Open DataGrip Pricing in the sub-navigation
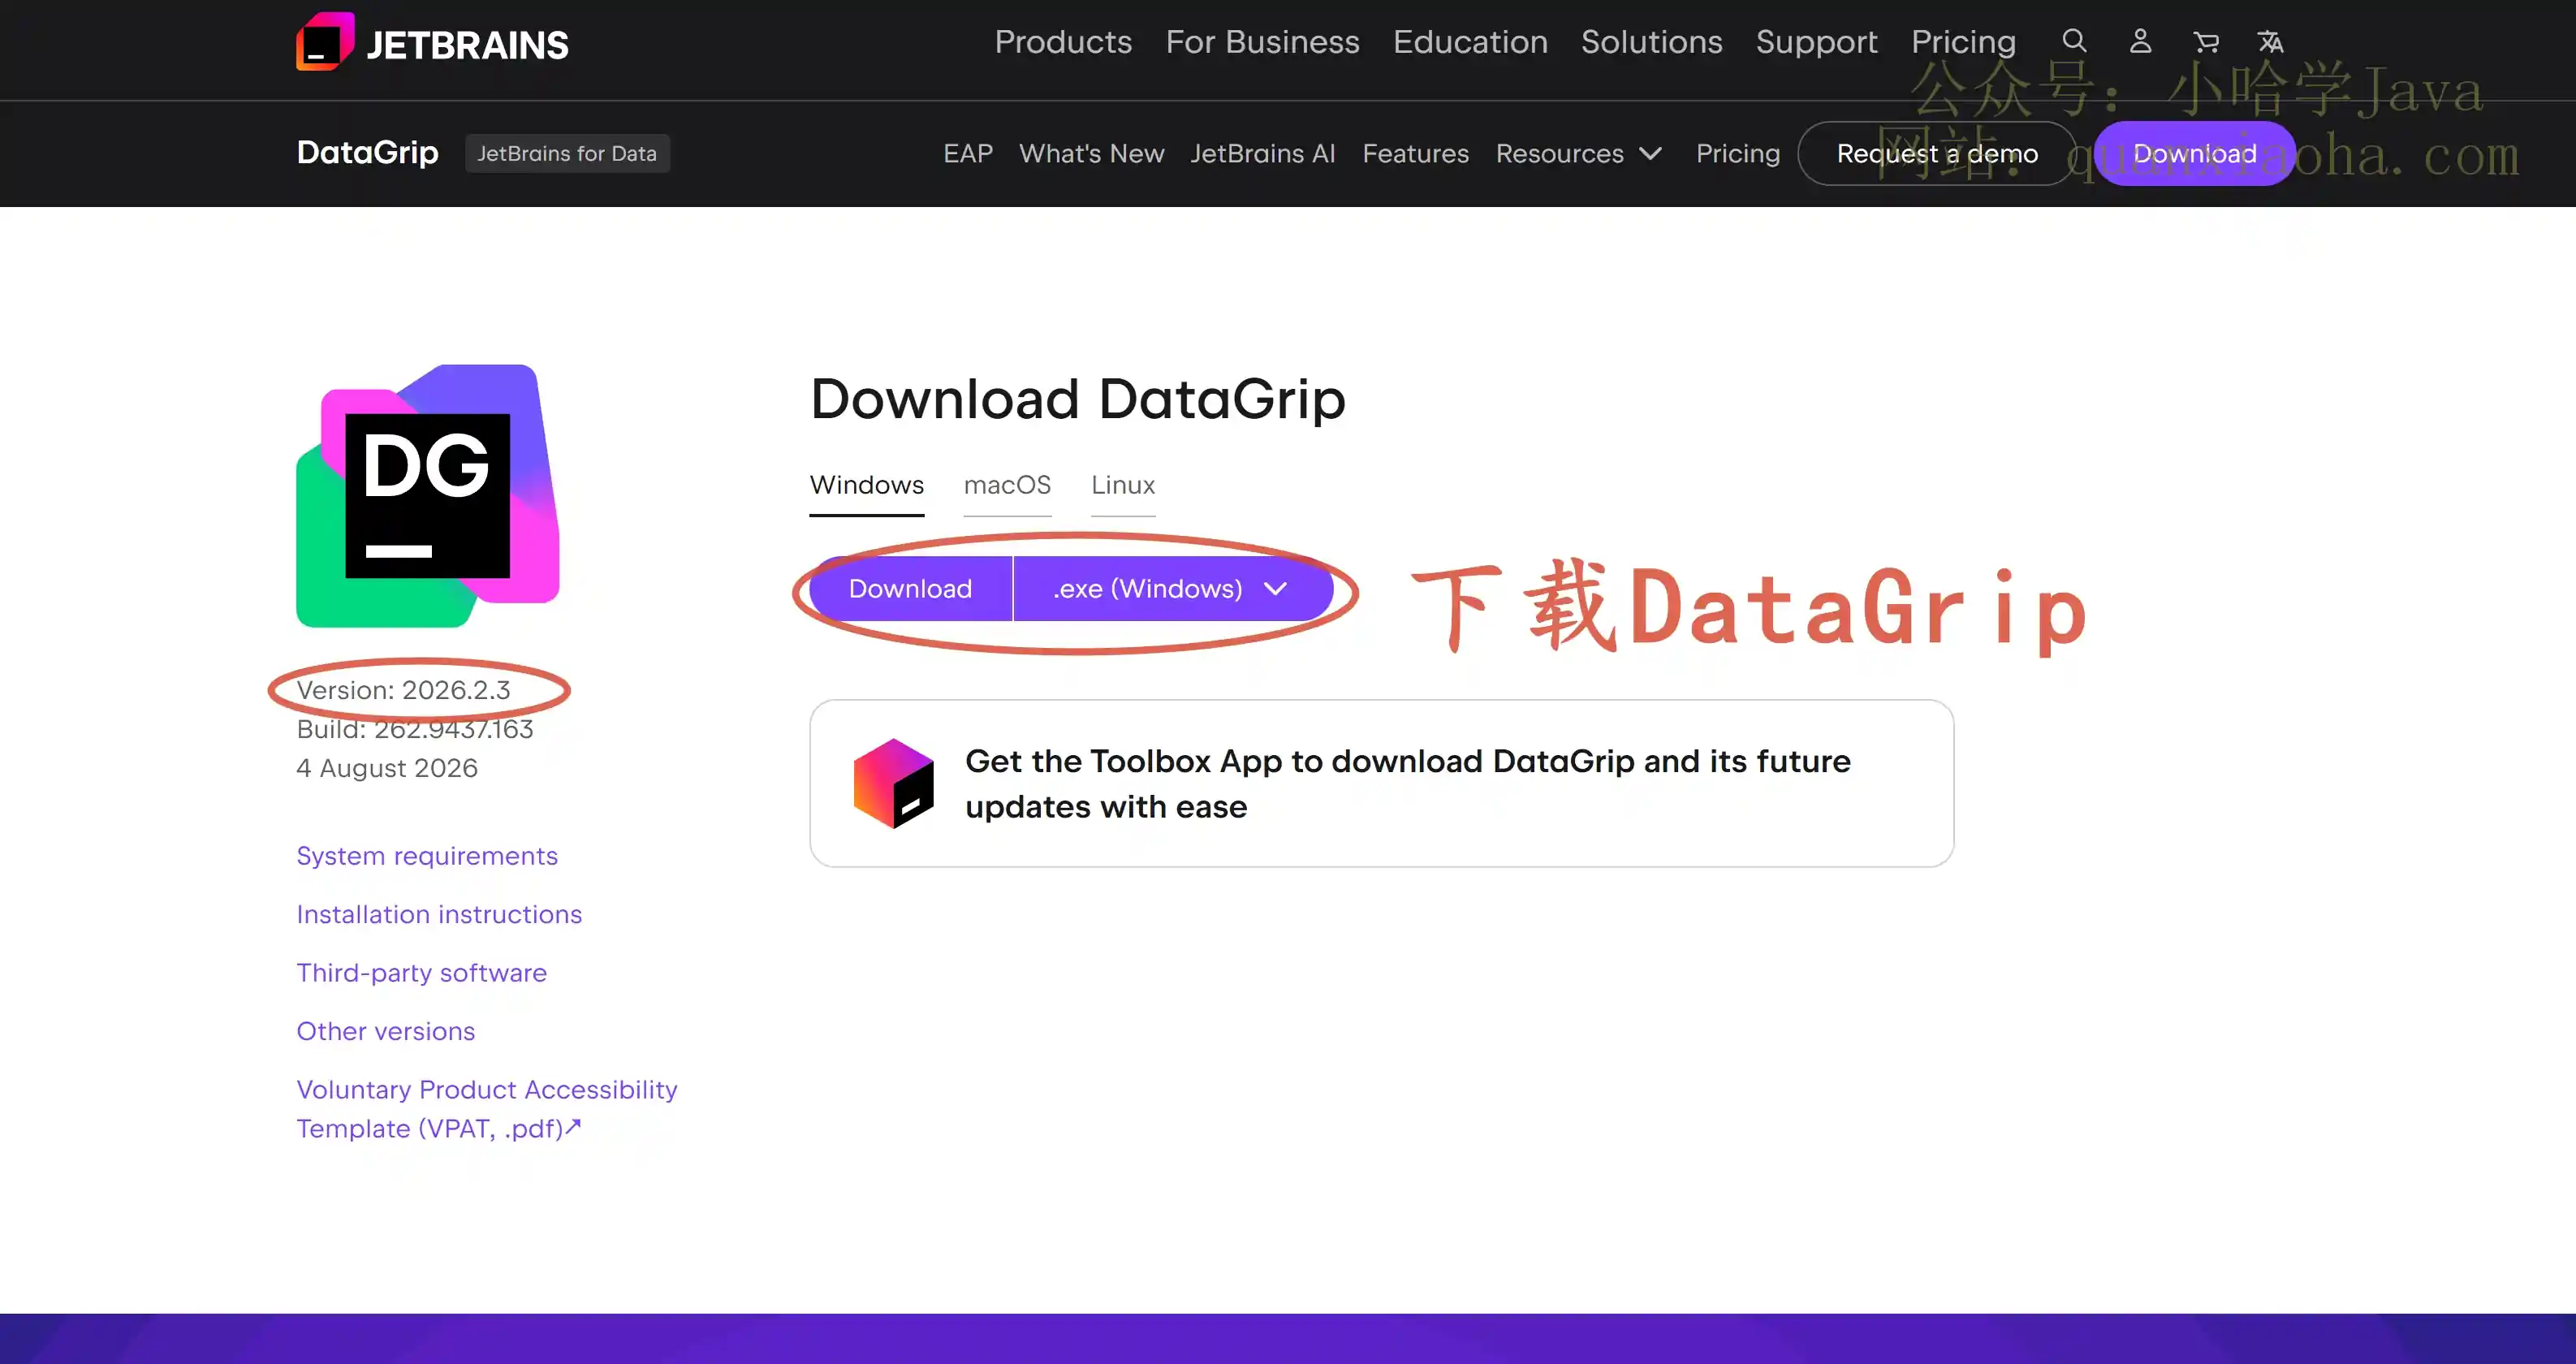 coord(1738,153)
